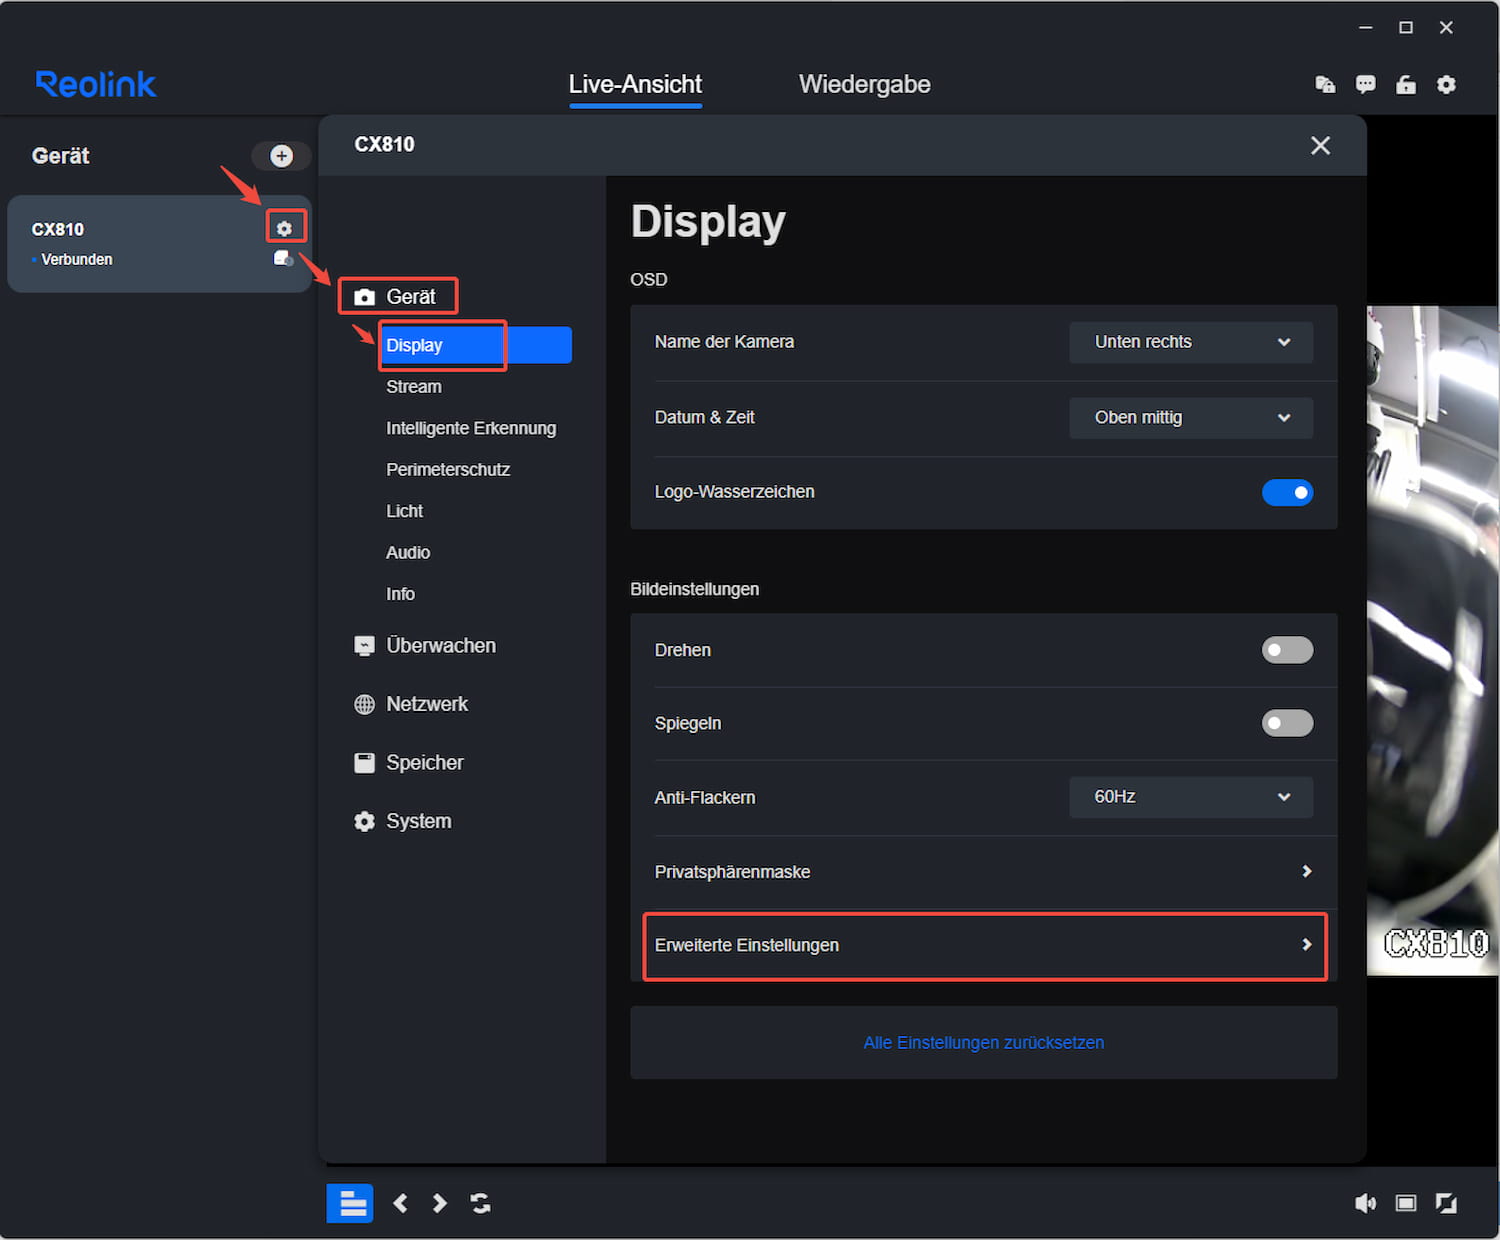Select Stream menu item
This screenshot has height=1240, width=1500.
tap(414, 387)
